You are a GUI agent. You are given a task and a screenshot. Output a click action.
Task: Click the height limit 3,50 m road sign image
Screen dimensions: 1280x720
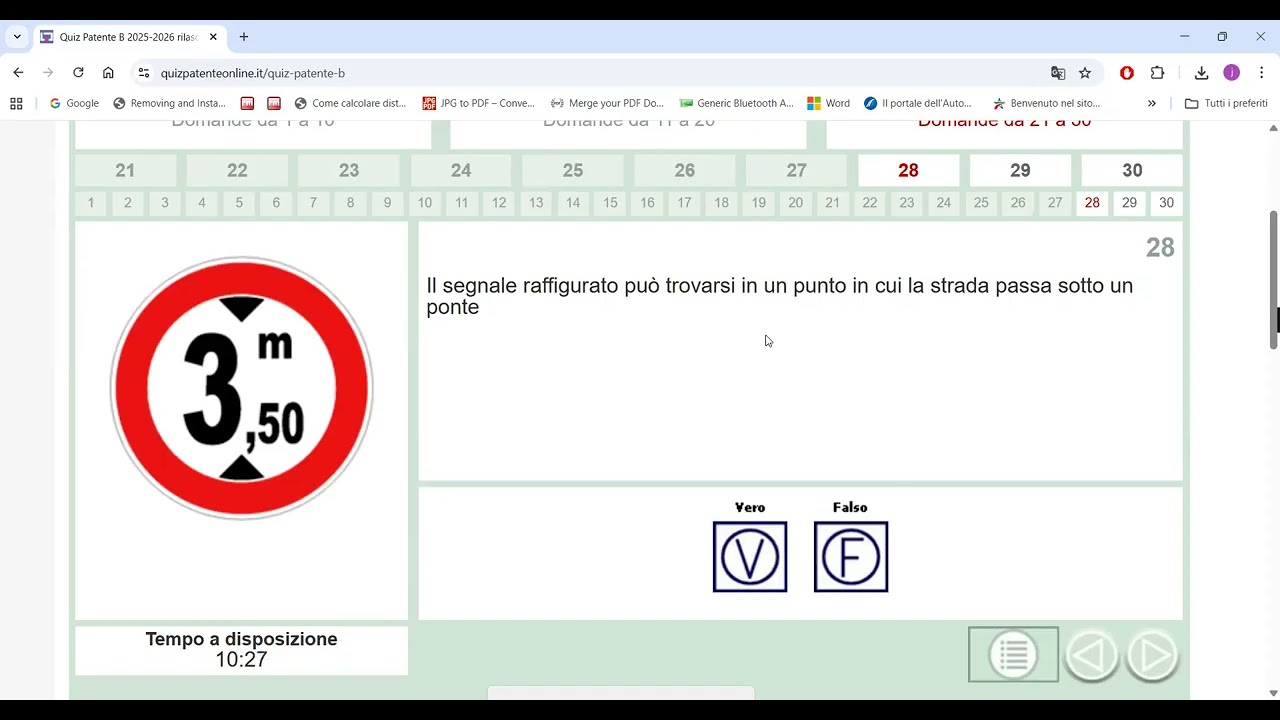pos(241,388)
